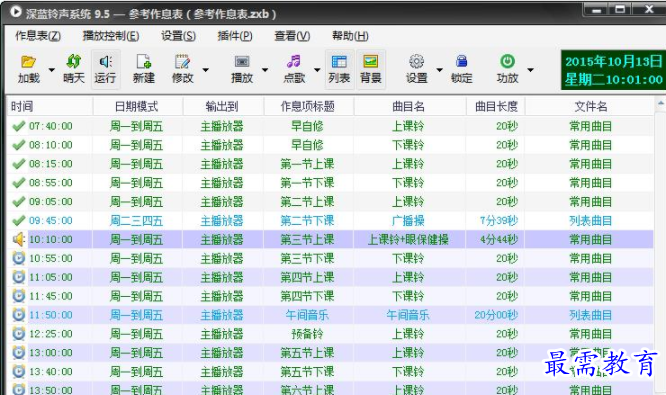
Task: Click the alarm clock icon for 13:00:00
Action: pos(18,353)
